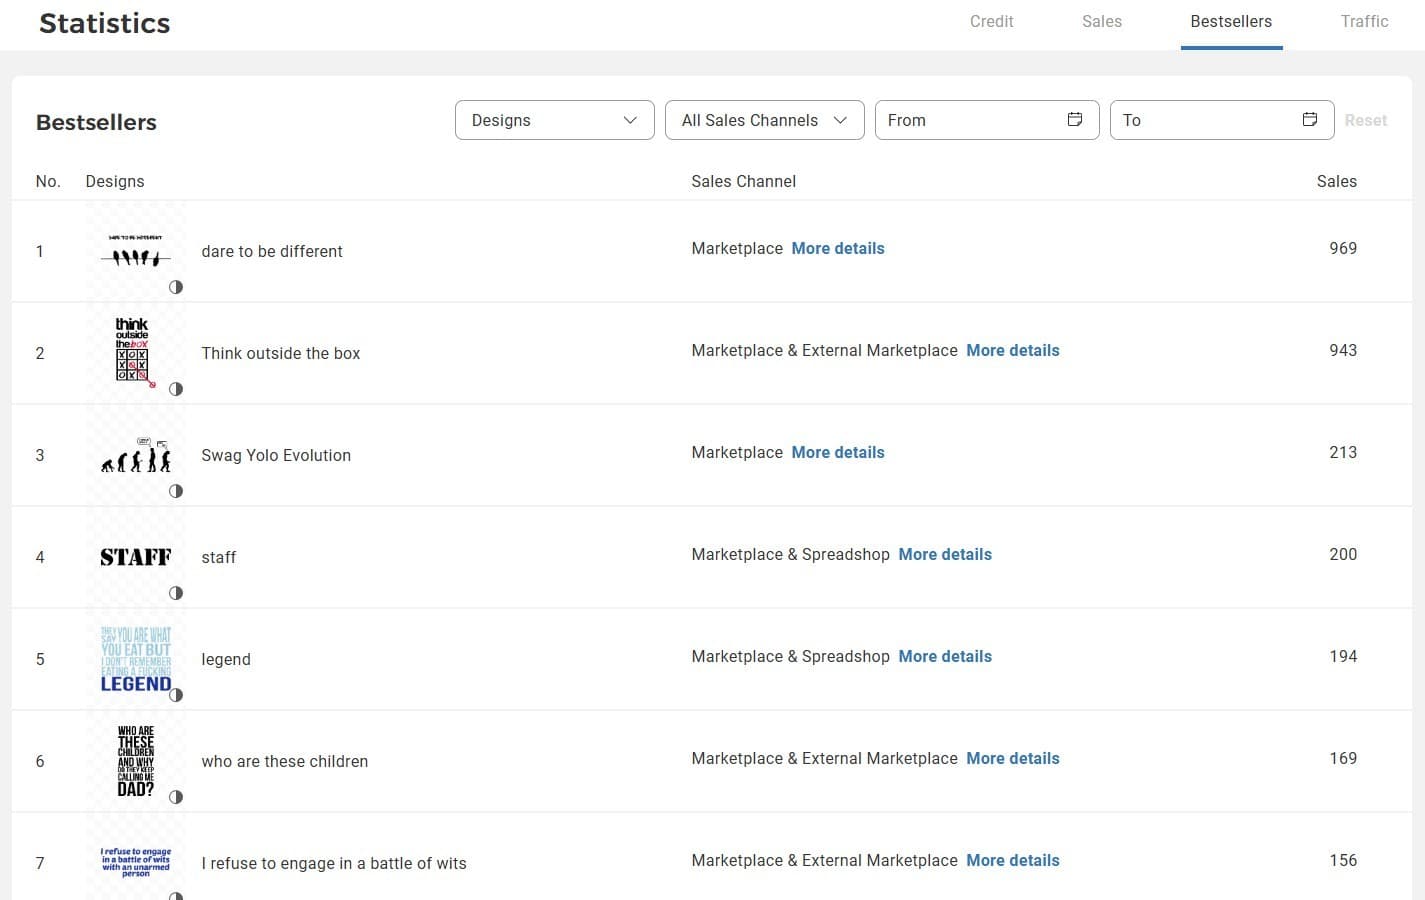Open the Traffic tab
Viewport: 1425px width, 900px height.
point(1364,22)
